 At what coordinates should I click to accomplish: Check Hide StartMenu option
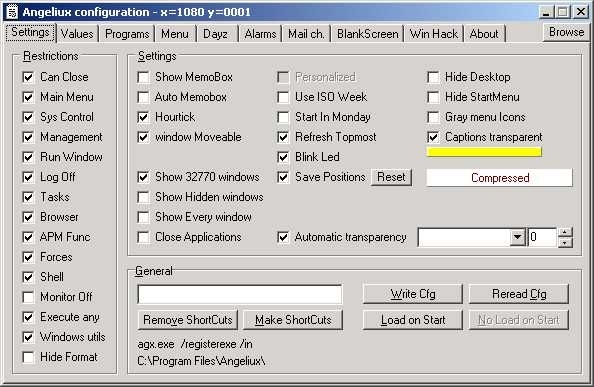(x=433, y=97)
